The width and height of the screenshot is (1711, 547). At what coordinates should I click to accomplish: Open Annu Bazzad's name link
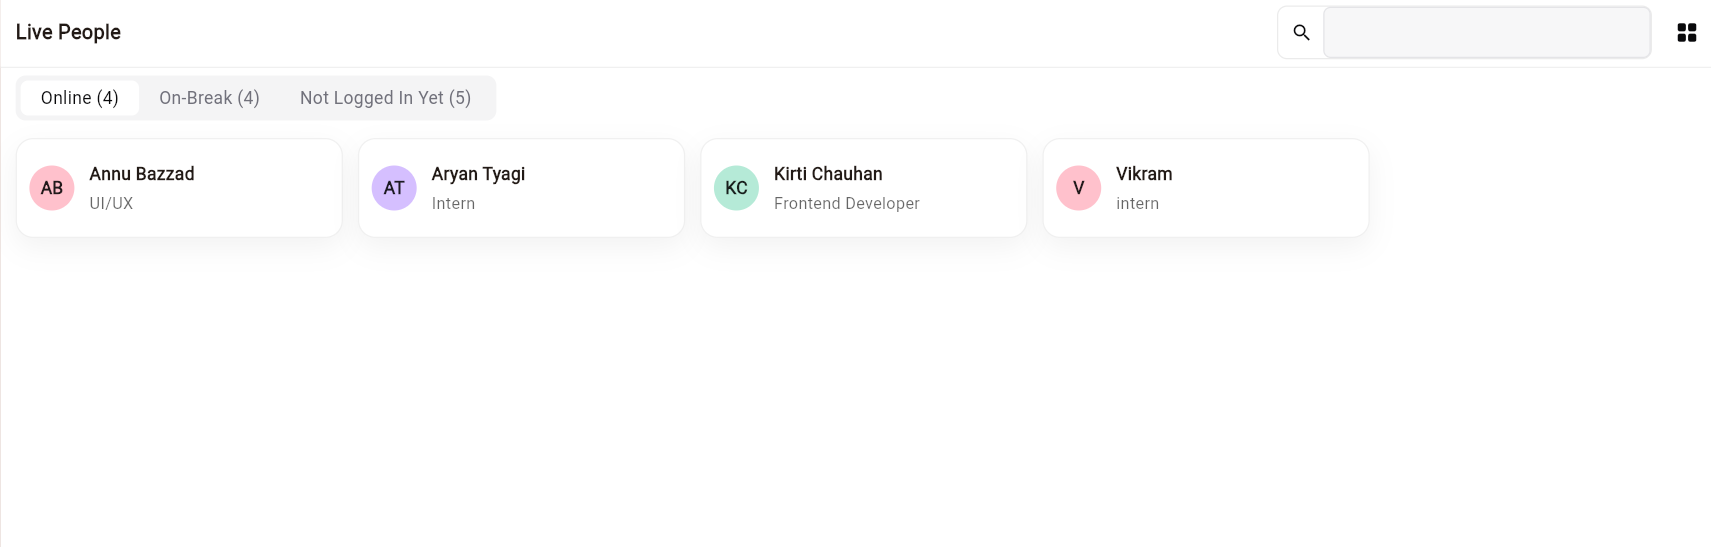click(x=142, y=174)
